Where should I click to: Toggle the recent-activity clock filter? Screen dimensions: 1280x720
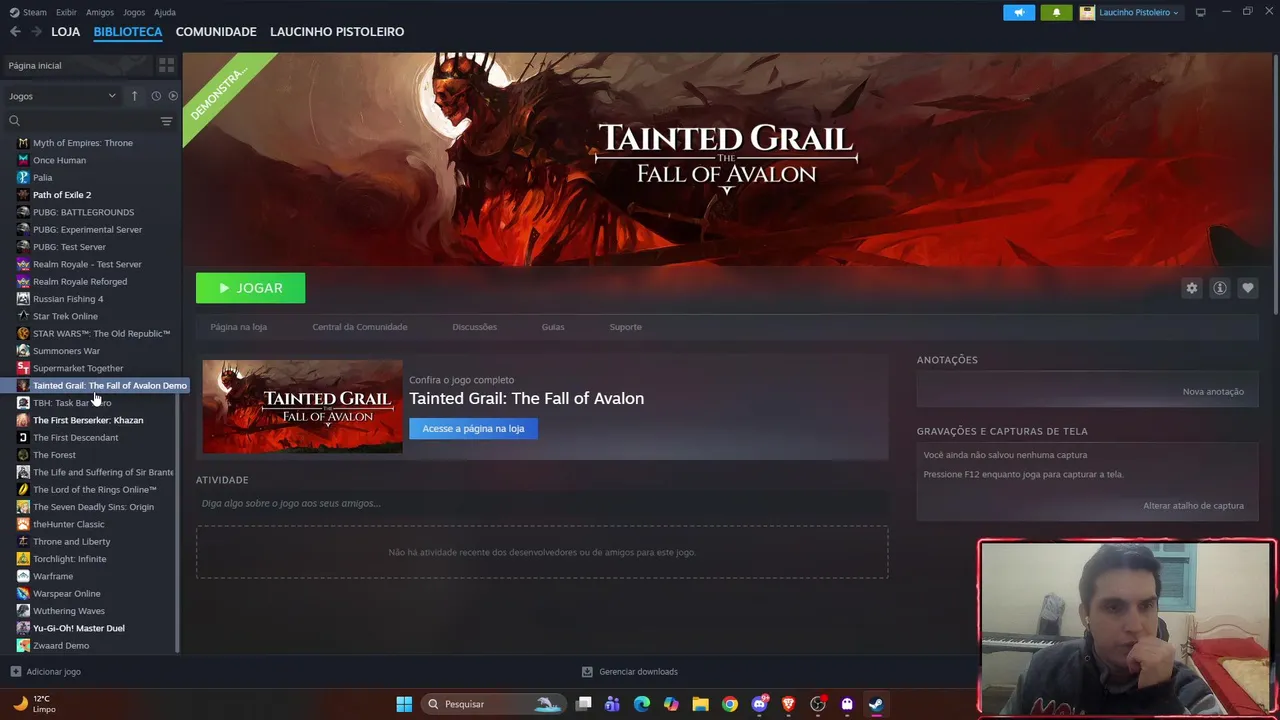(156, 96)
